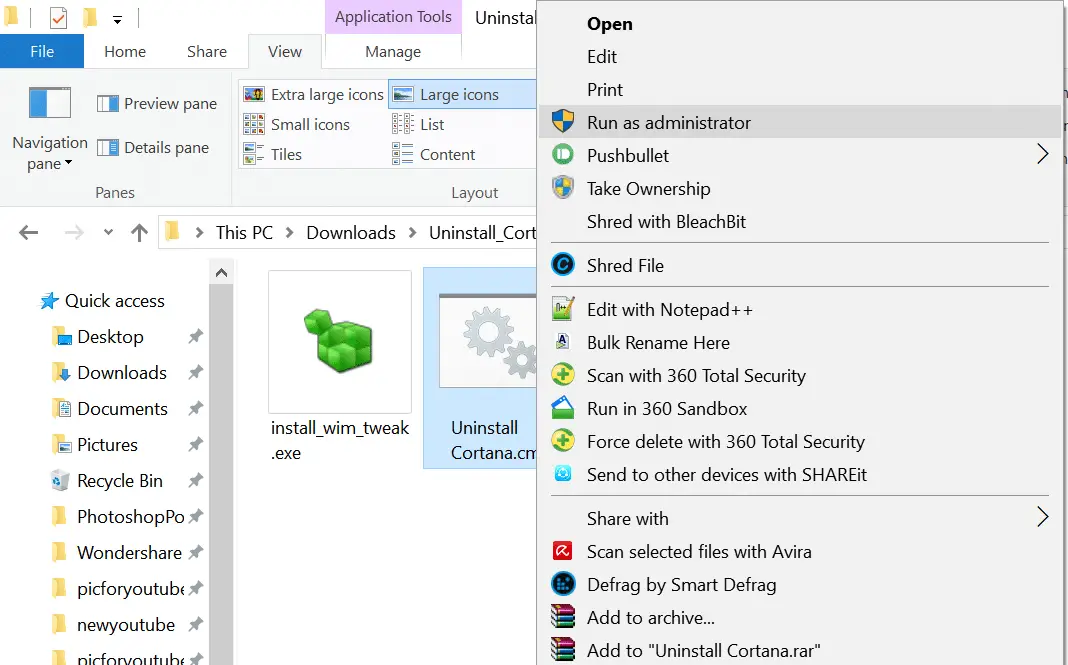
Task: Click the Up one level arrow
Action: coord(140,233)
